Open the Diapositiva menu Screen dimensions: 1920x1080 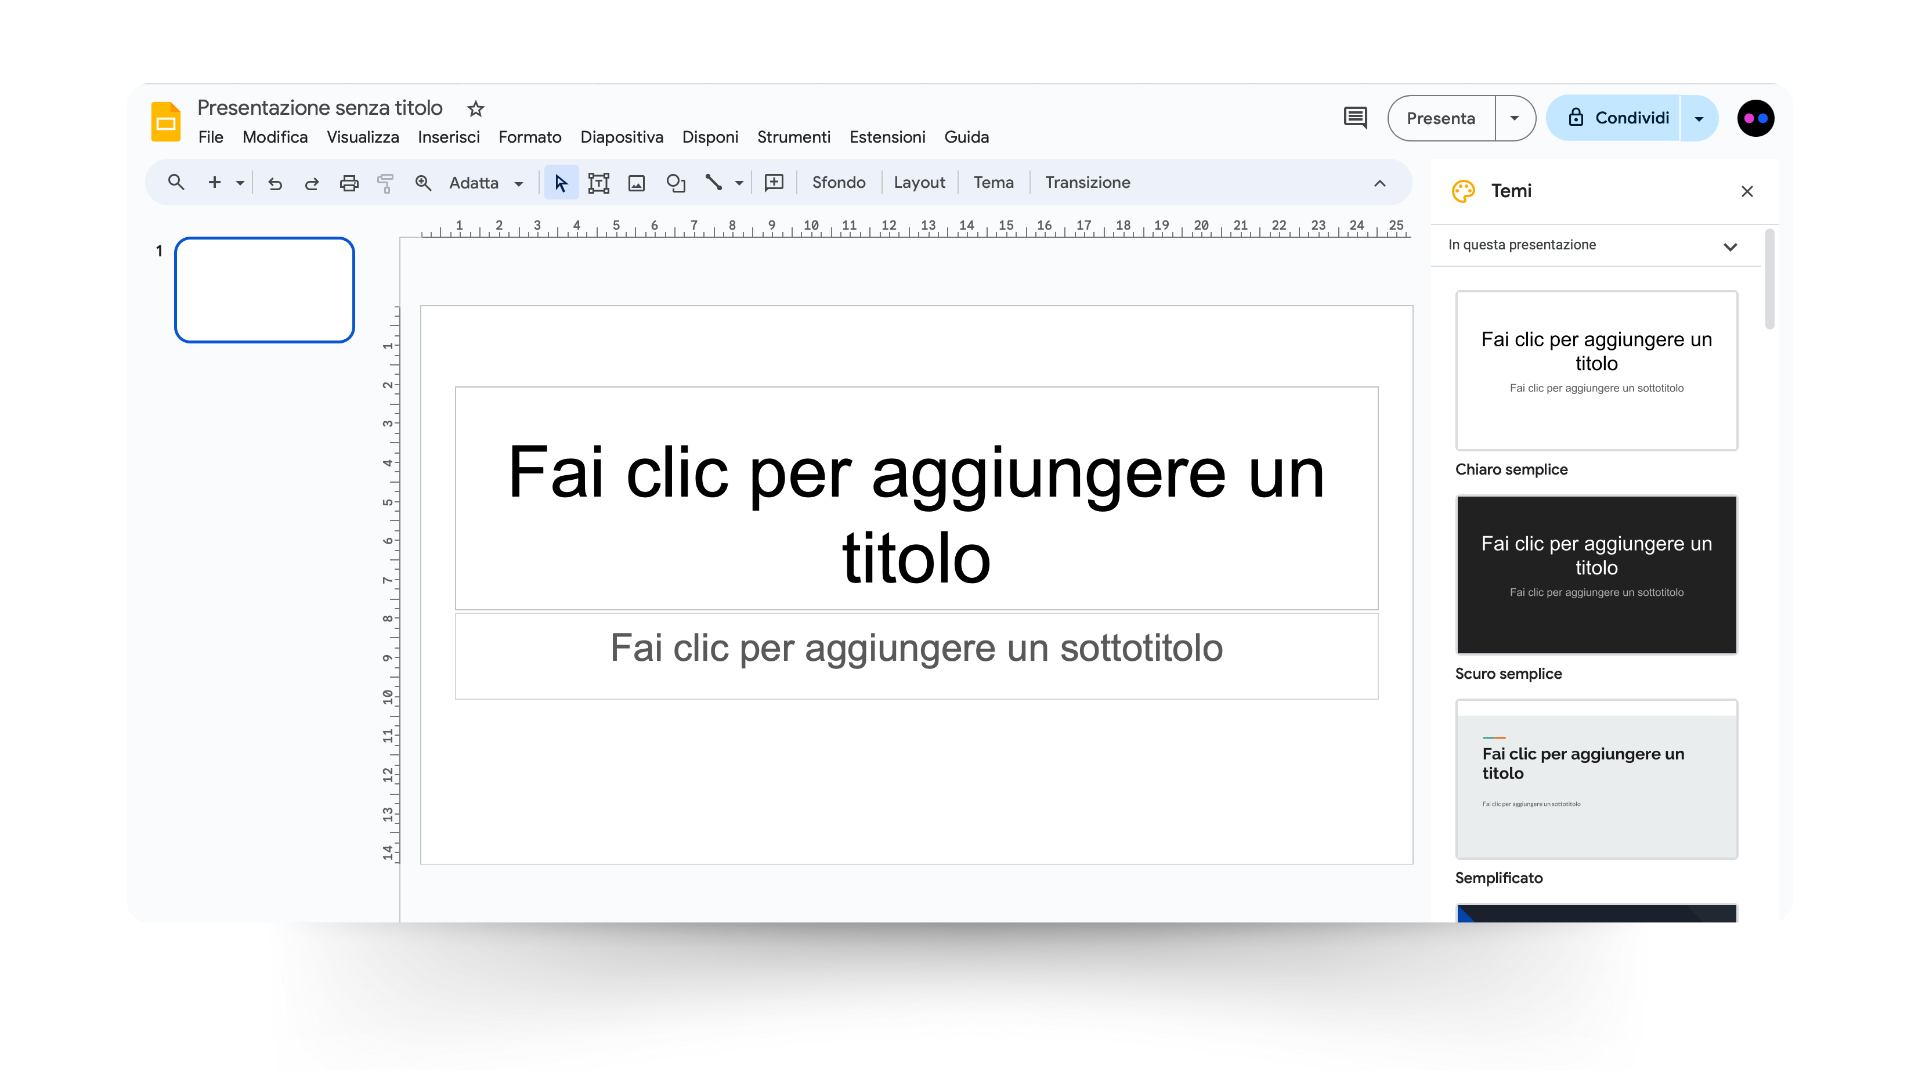[621, 137]
